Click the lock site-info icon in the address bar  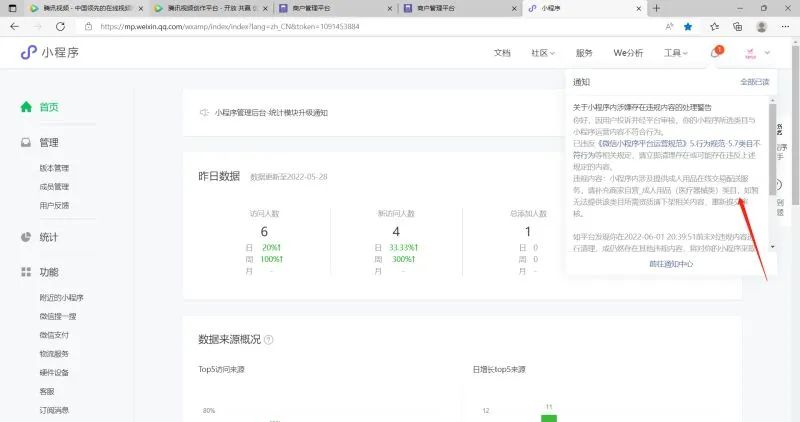[x=88, y=27]
